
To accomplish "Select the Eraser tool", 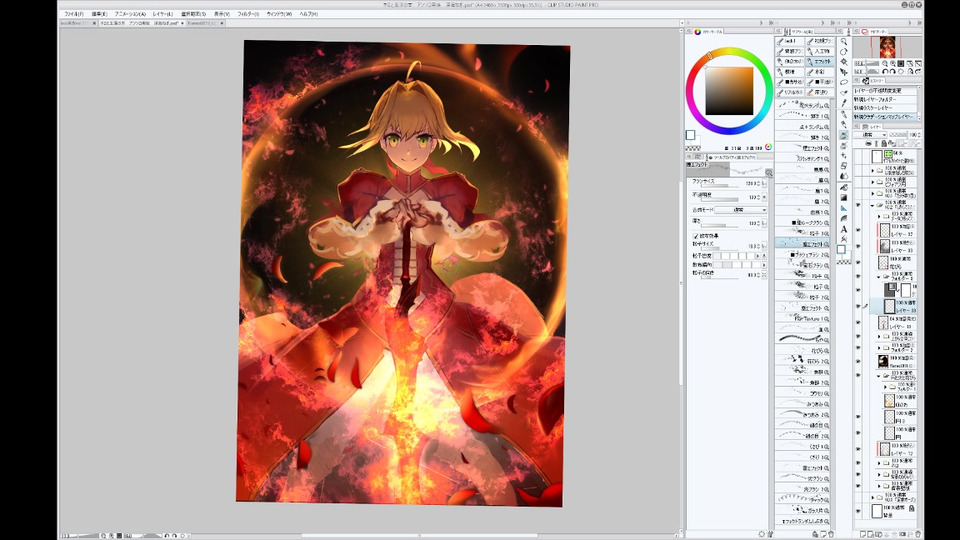I will 844,164.
